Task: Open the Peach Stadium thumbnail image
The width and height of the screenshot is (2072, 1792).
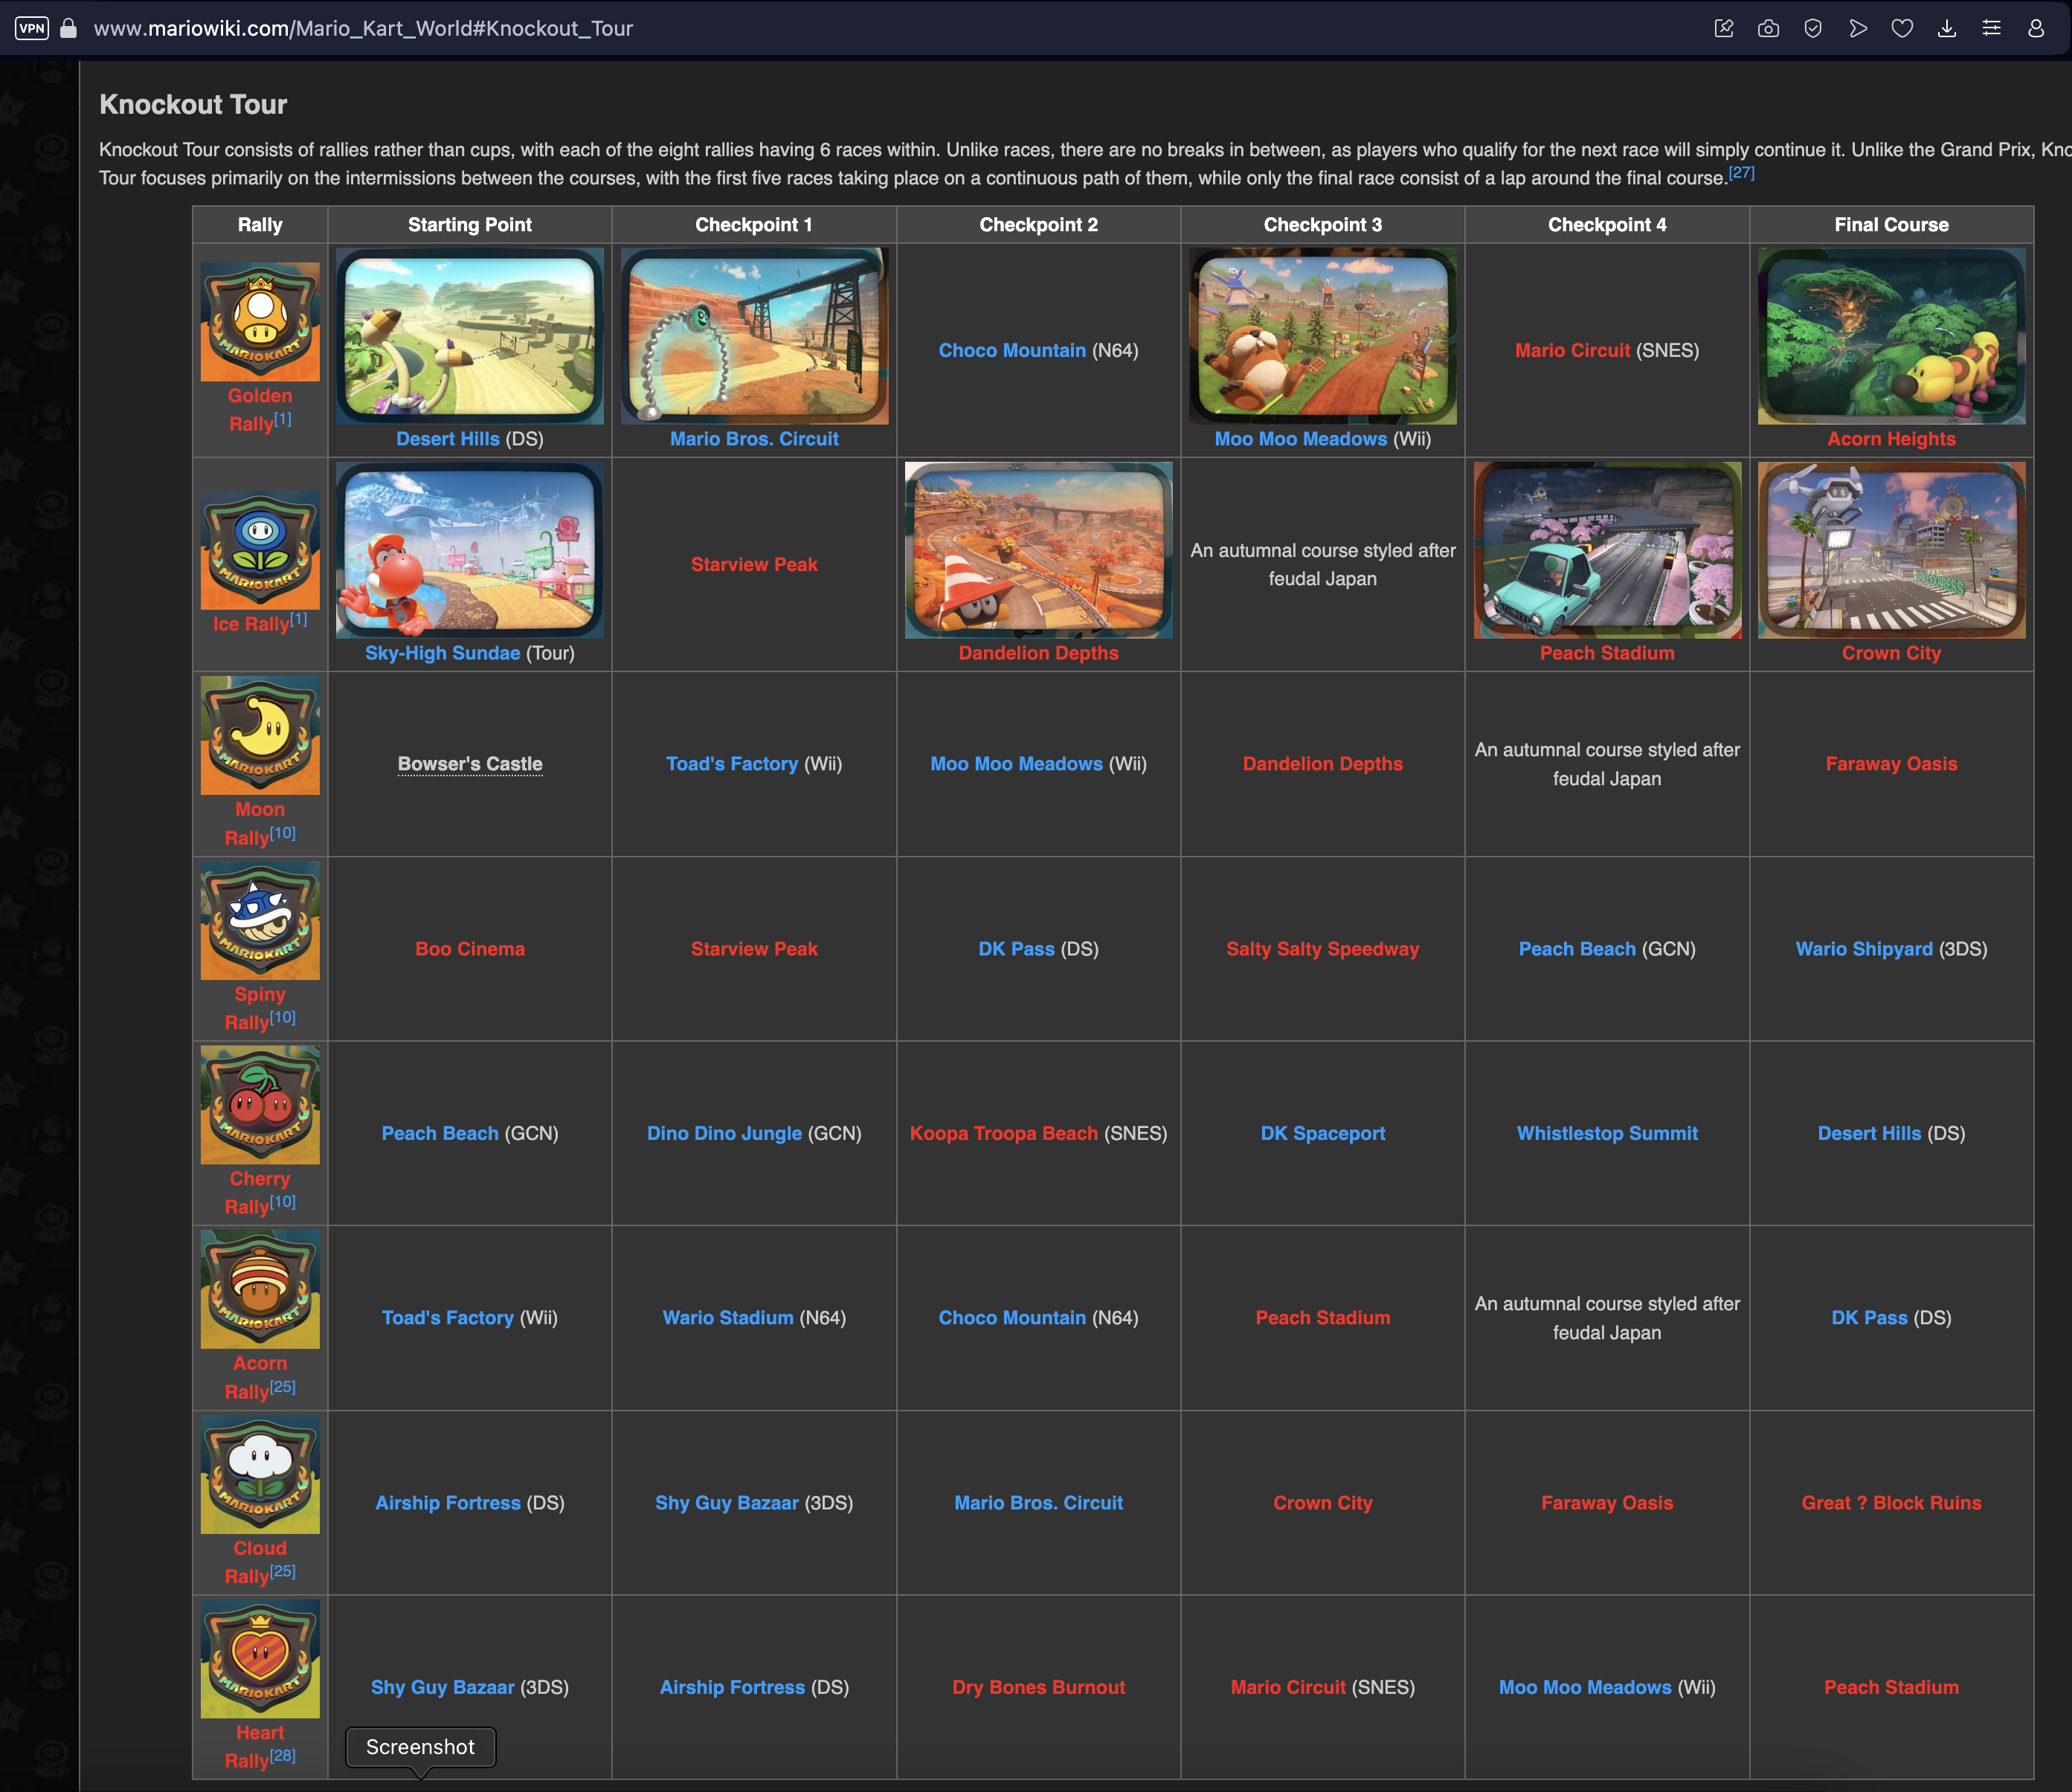Action: 1607,550
